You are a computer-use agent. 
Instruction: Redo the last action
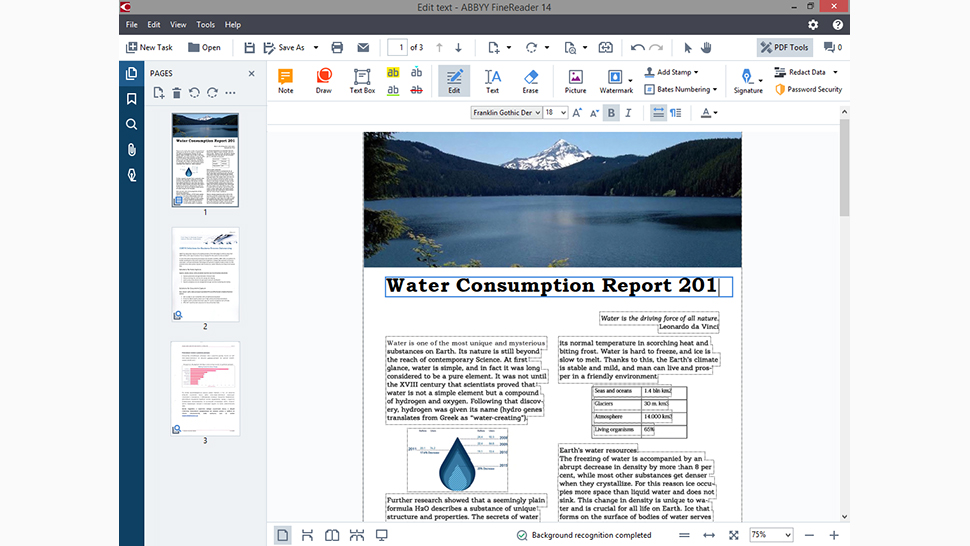(x=656, y=48)
